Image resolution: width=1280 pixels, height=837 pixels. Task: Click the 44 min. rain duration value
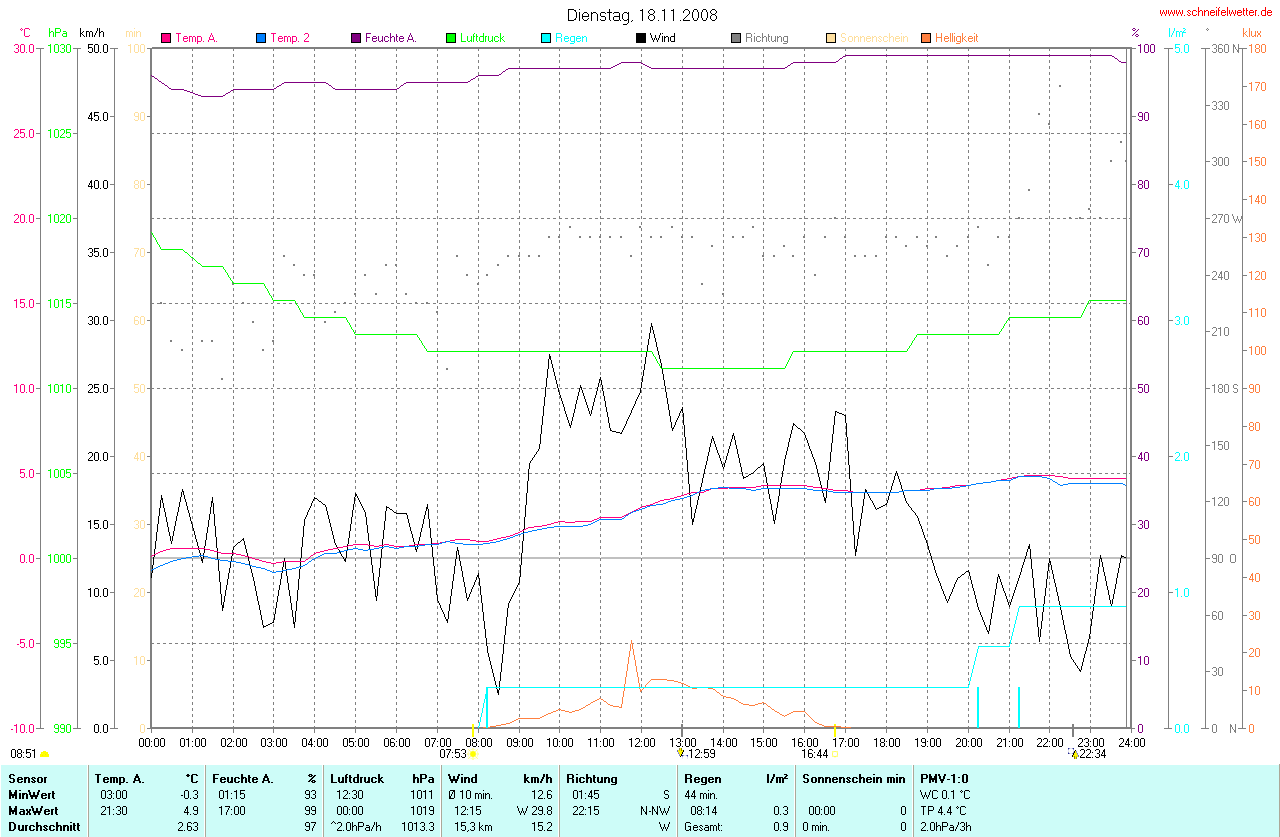tap(703, 794)
